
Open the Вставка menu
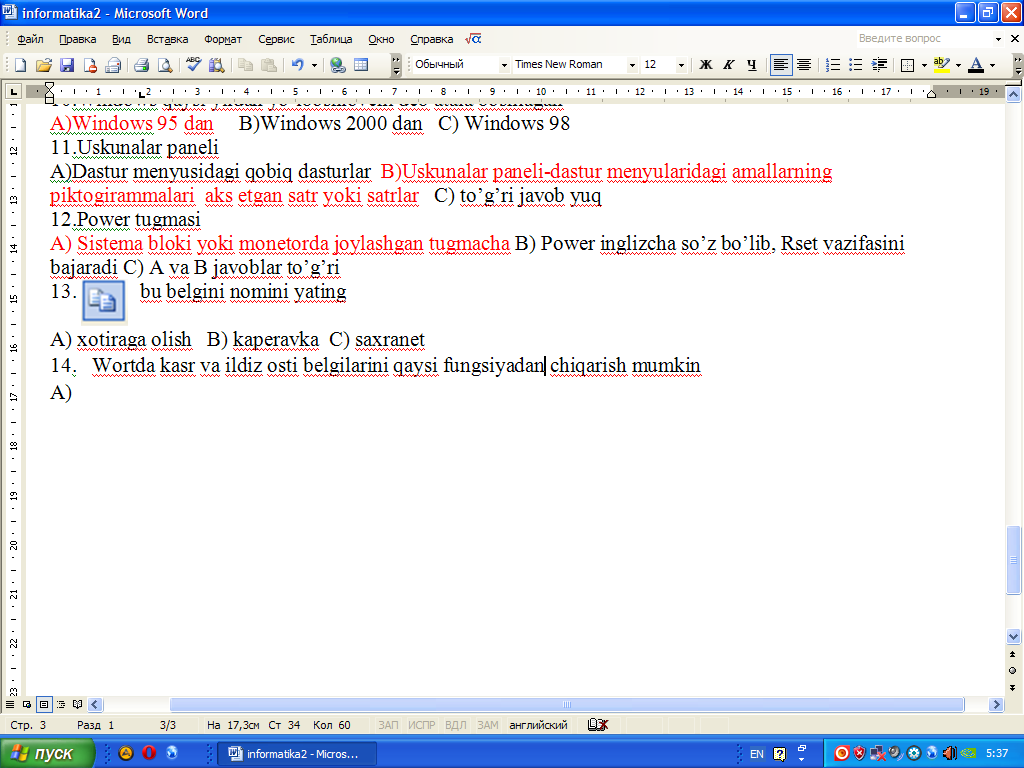coord(167,39)
